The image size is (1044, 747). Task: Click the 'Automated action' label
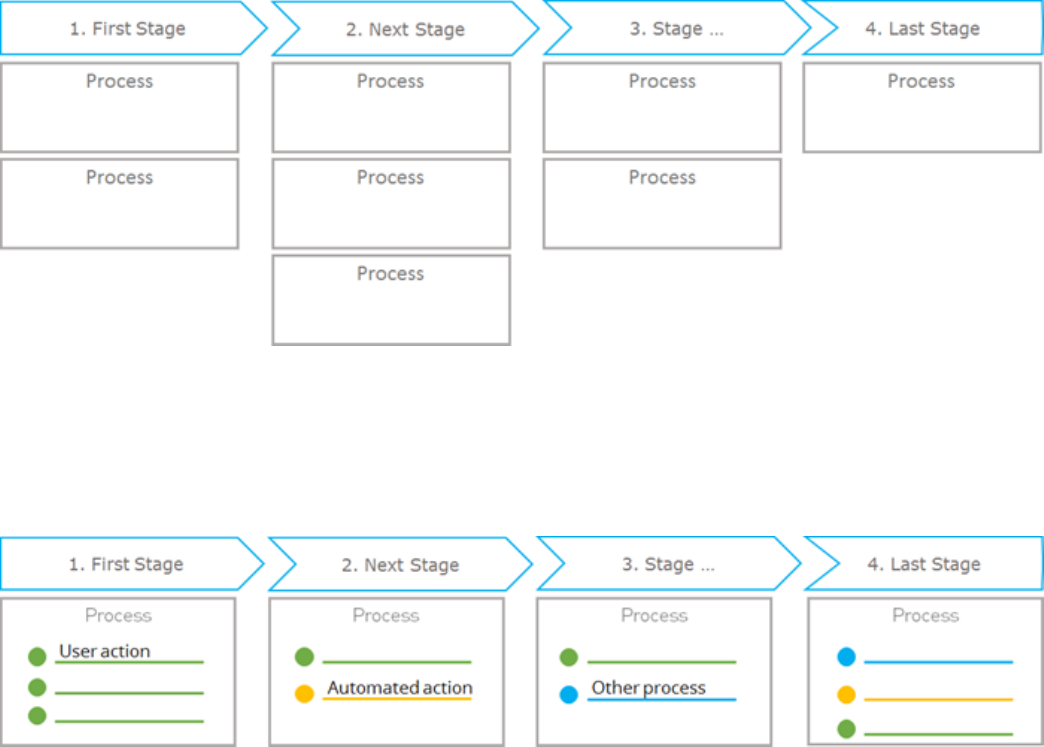[x=399, y=688]
